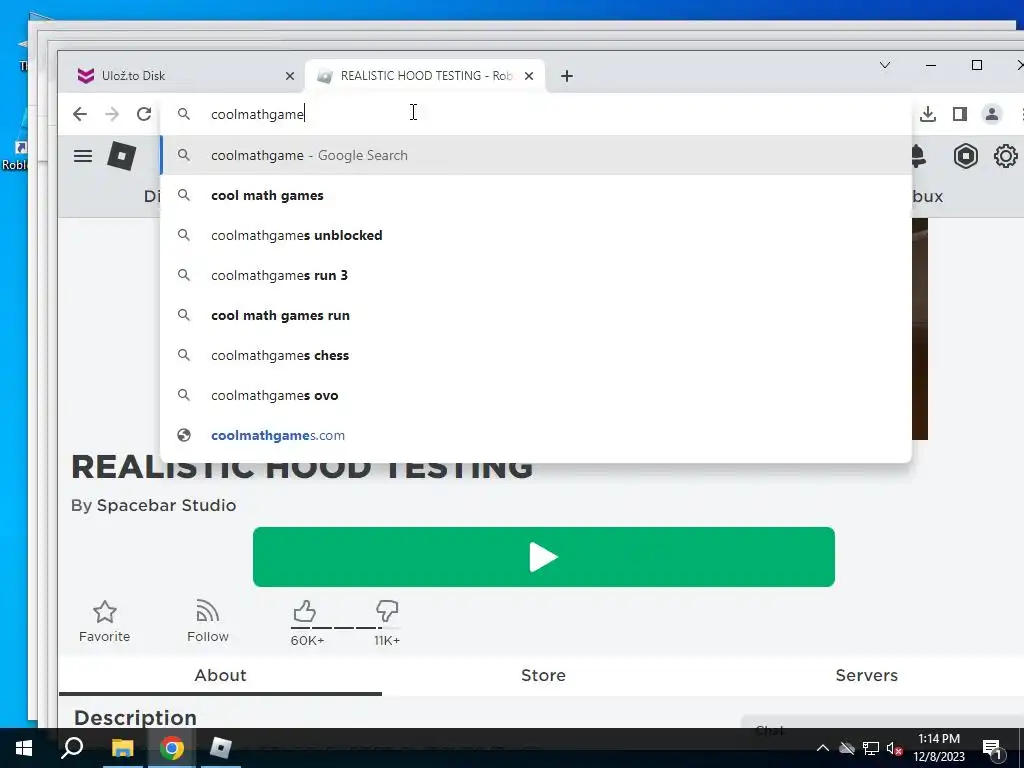Switch to the Store tab
The image size is (1024, 768).
tap(543, 675)
